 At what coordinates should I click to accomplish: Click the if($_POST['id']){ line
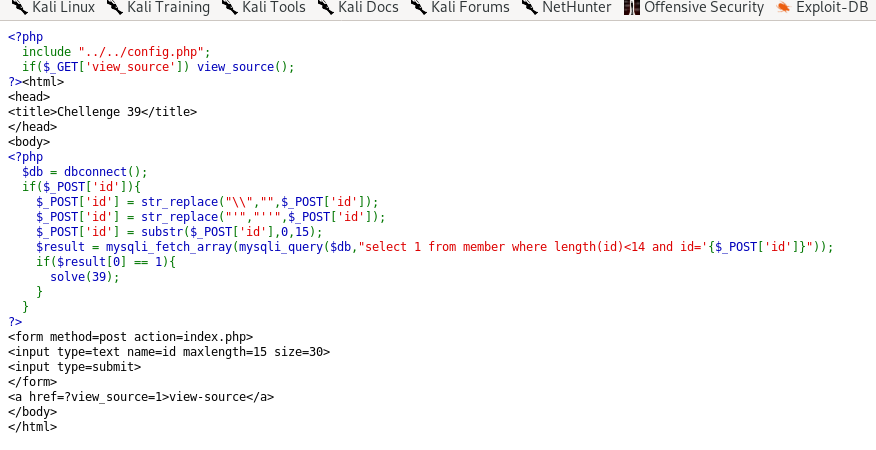pos(82,187)
